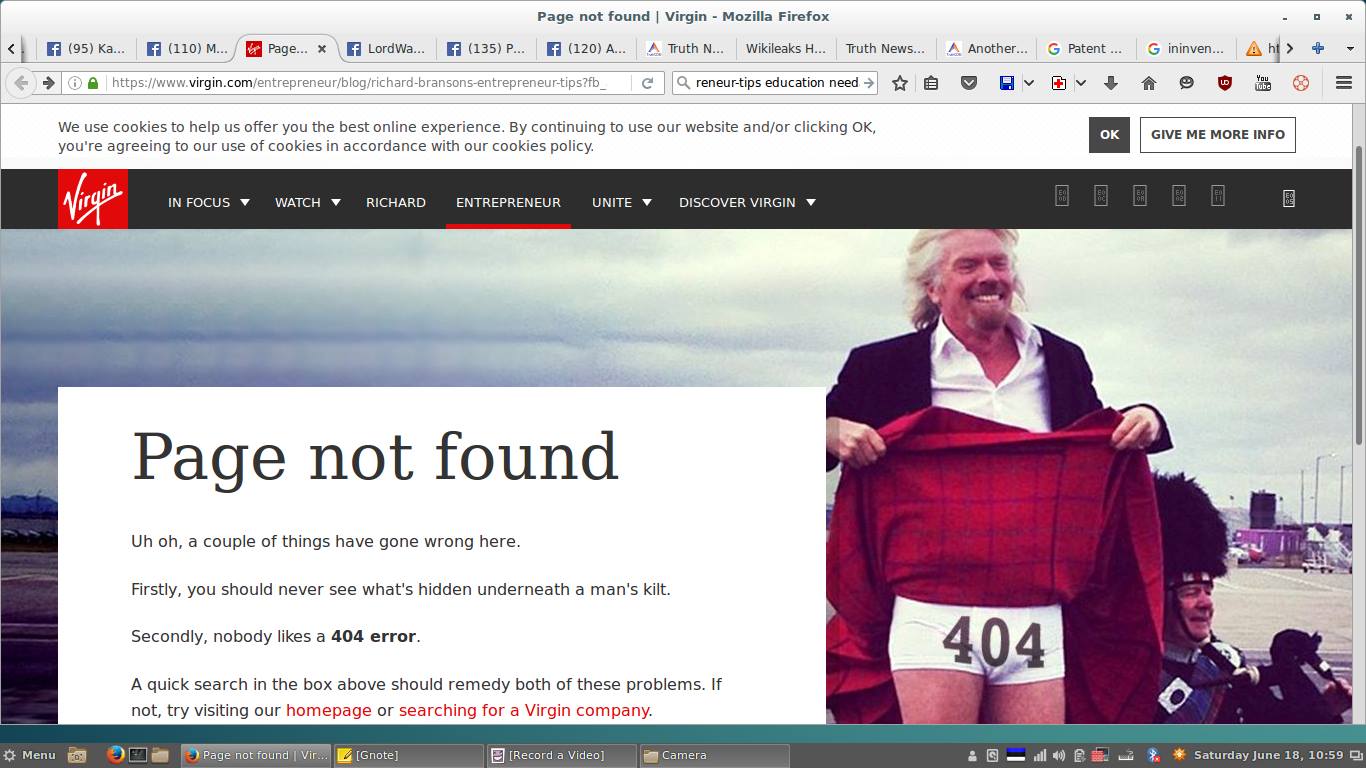The height and width of the screenshot is (768, 1366).
Task: Accept cookies with OK button
Action: point(1109,135)
